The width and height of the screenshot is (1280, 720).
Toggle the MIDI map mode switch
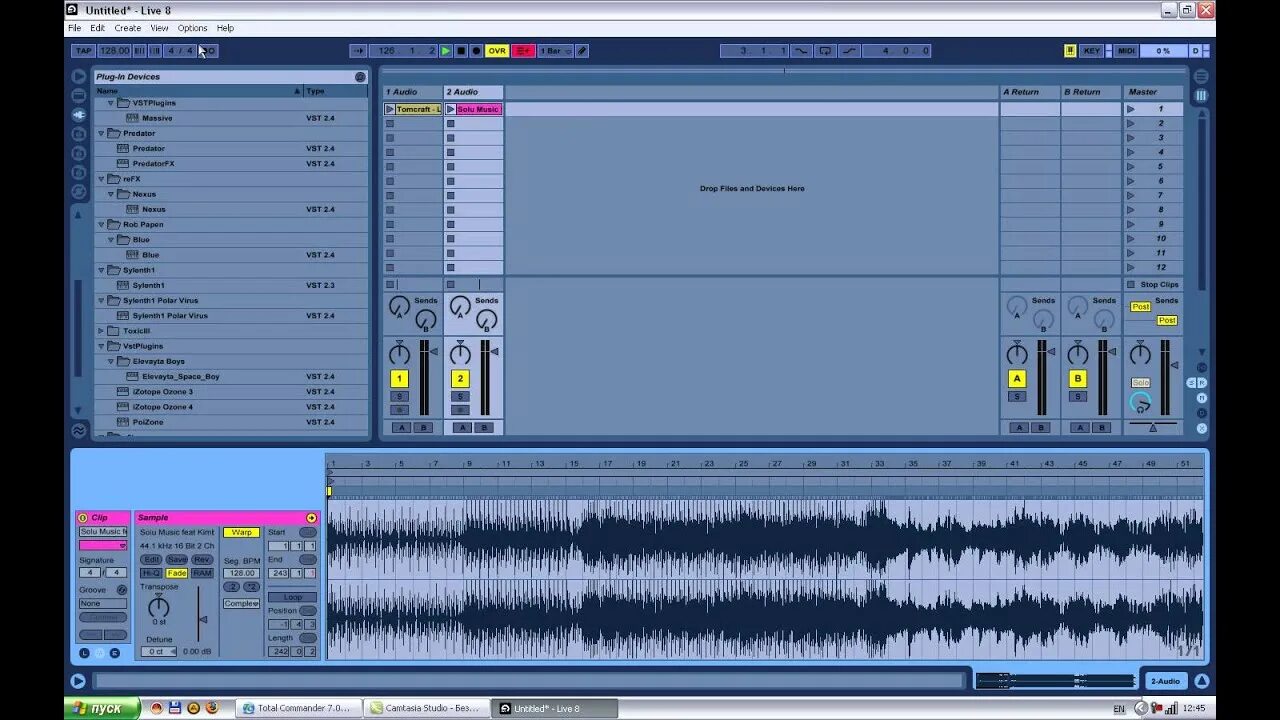coord(1126,51)
